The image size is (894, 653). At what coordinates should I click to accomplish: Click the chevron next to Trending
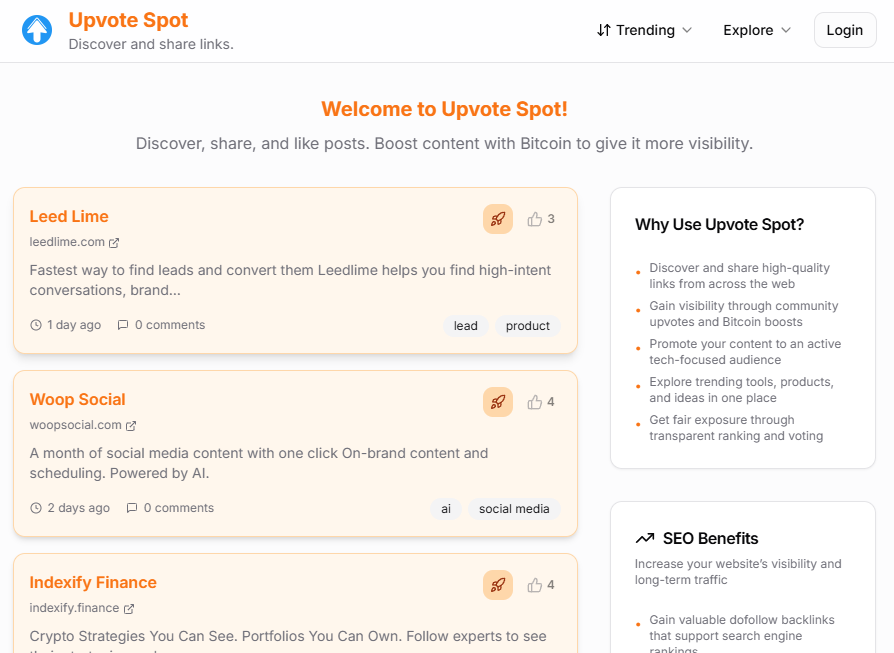click(x=688, y=30)
